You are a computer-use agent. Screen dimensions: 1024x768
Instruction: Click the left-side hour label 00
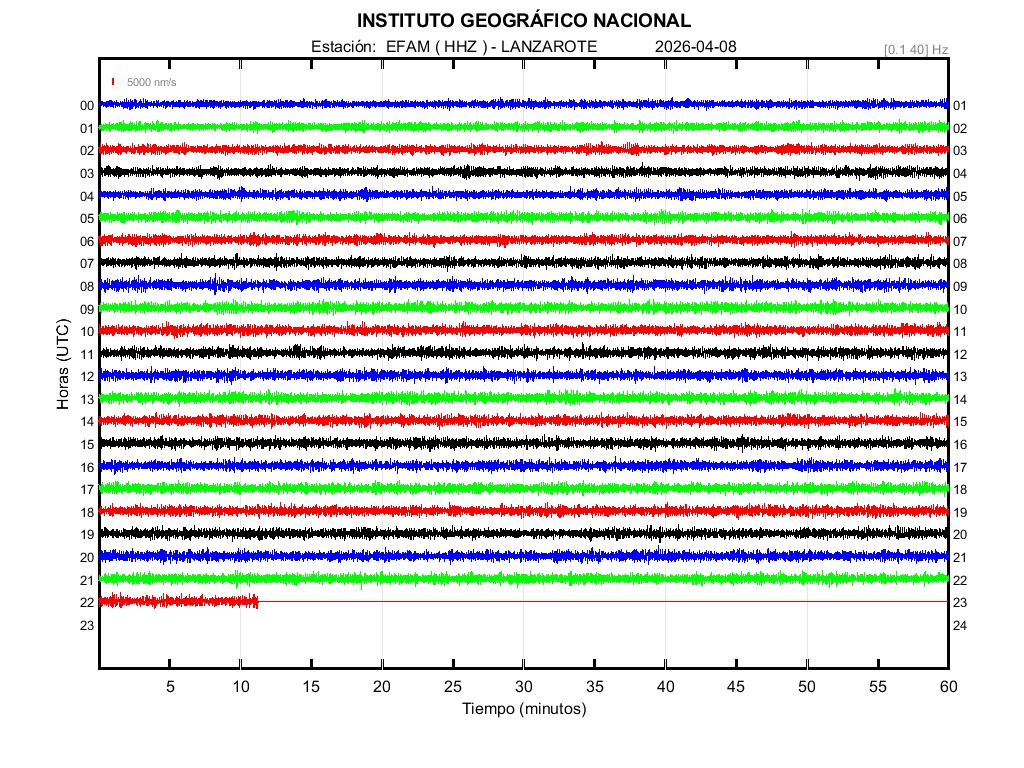[x=87, y=106]
